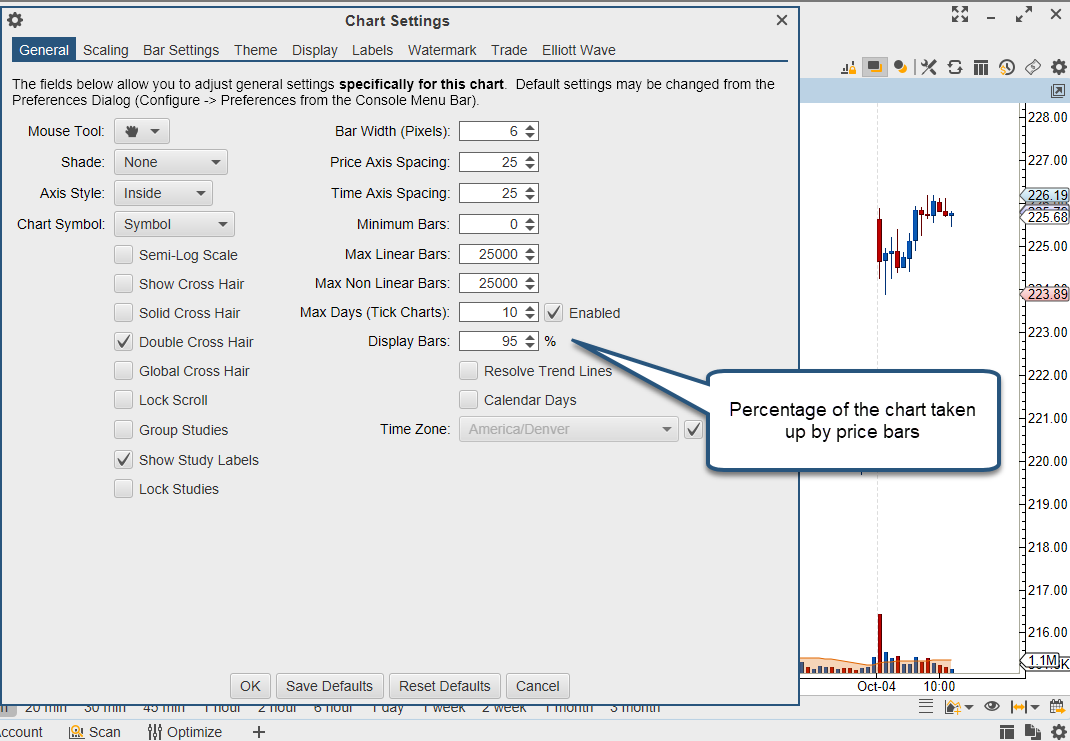Toggle the Lock Scroll checkbox
Image resolution: width=1070 pixels, height=741 pixels.
coord(124,400)
